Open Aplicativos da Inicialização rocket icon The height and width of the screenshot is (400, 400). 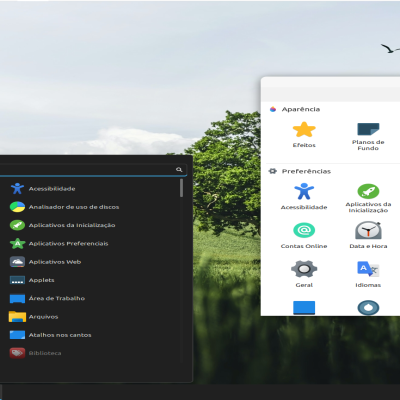tap(368, 191)
